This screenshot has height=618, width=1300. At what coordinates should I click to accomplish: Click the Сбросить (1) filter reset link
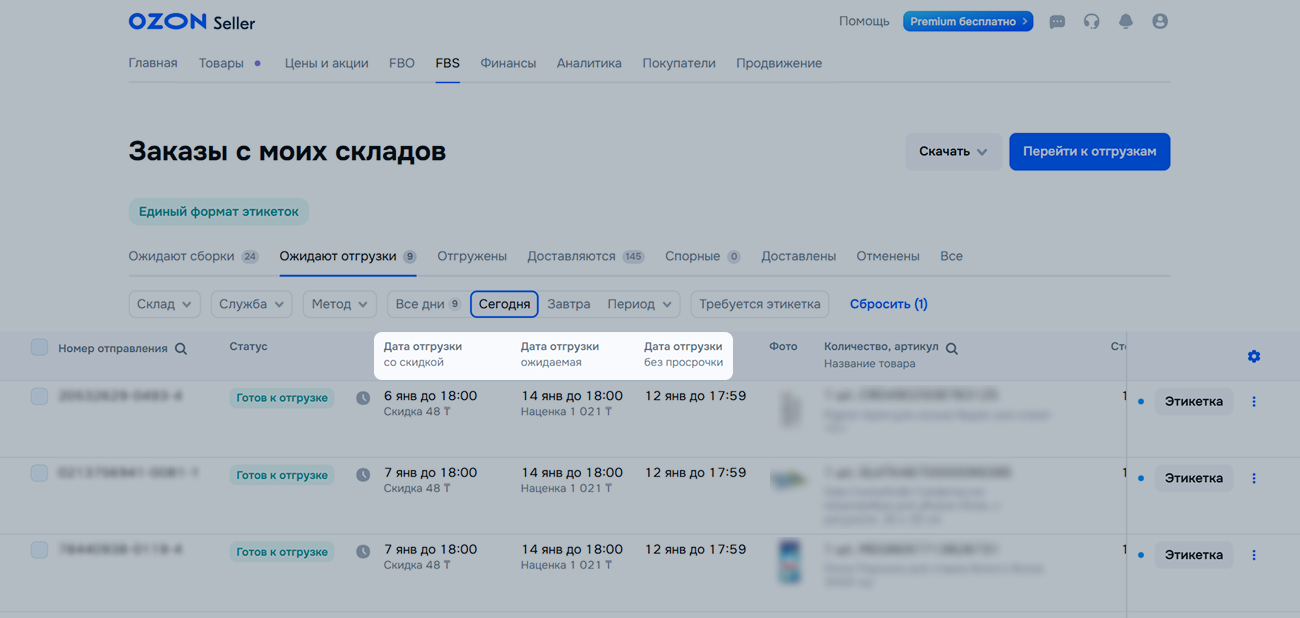coord(888,304)
